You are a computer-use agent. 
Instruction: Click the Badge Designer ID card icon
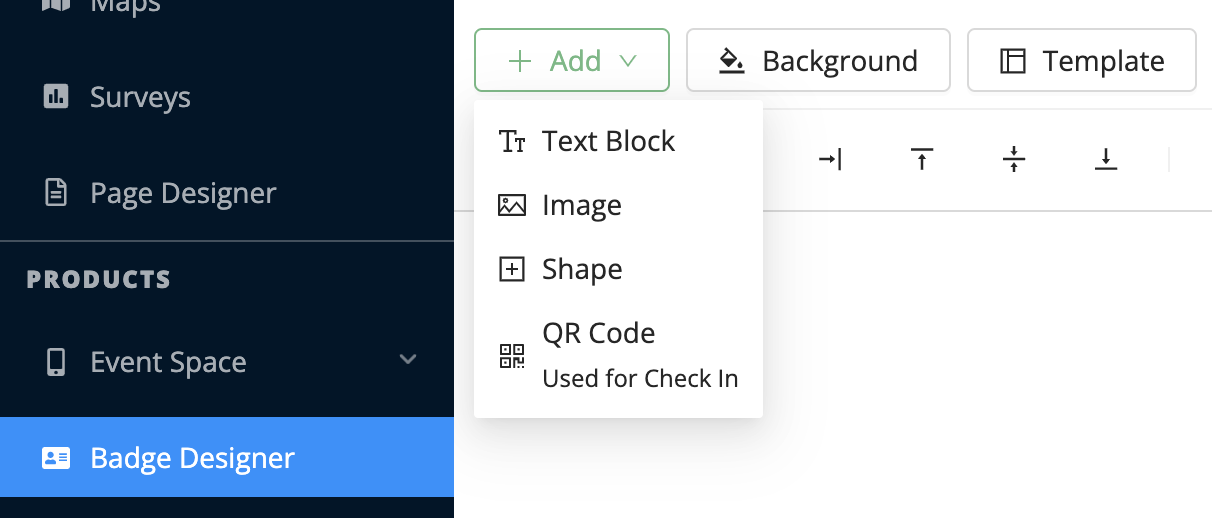(x=56, y=458)
